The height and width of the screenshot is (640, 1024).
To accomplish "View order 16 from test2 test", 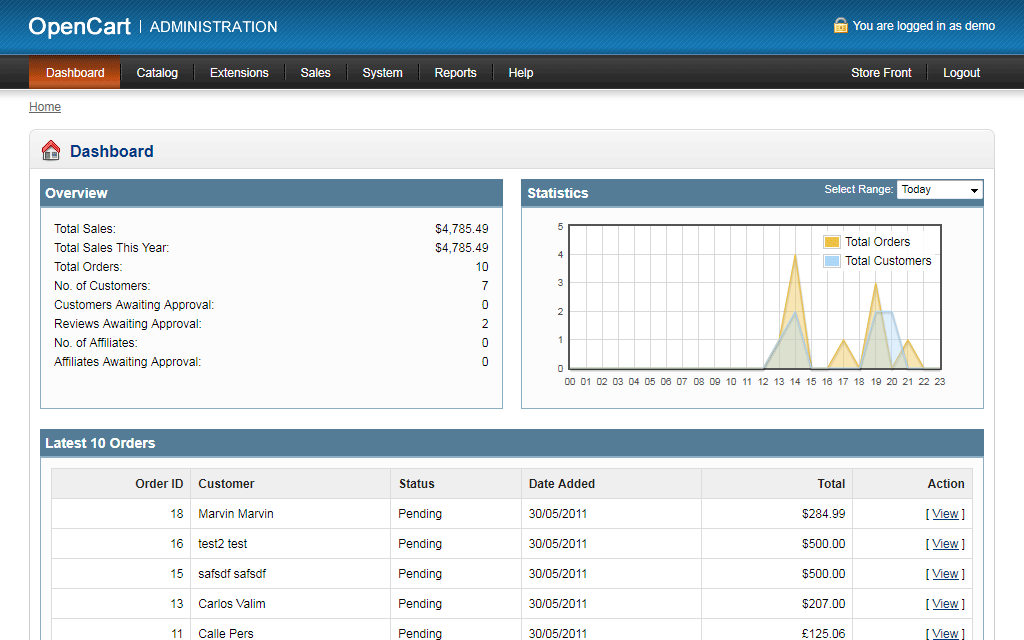I will click(x=945, y=544).
